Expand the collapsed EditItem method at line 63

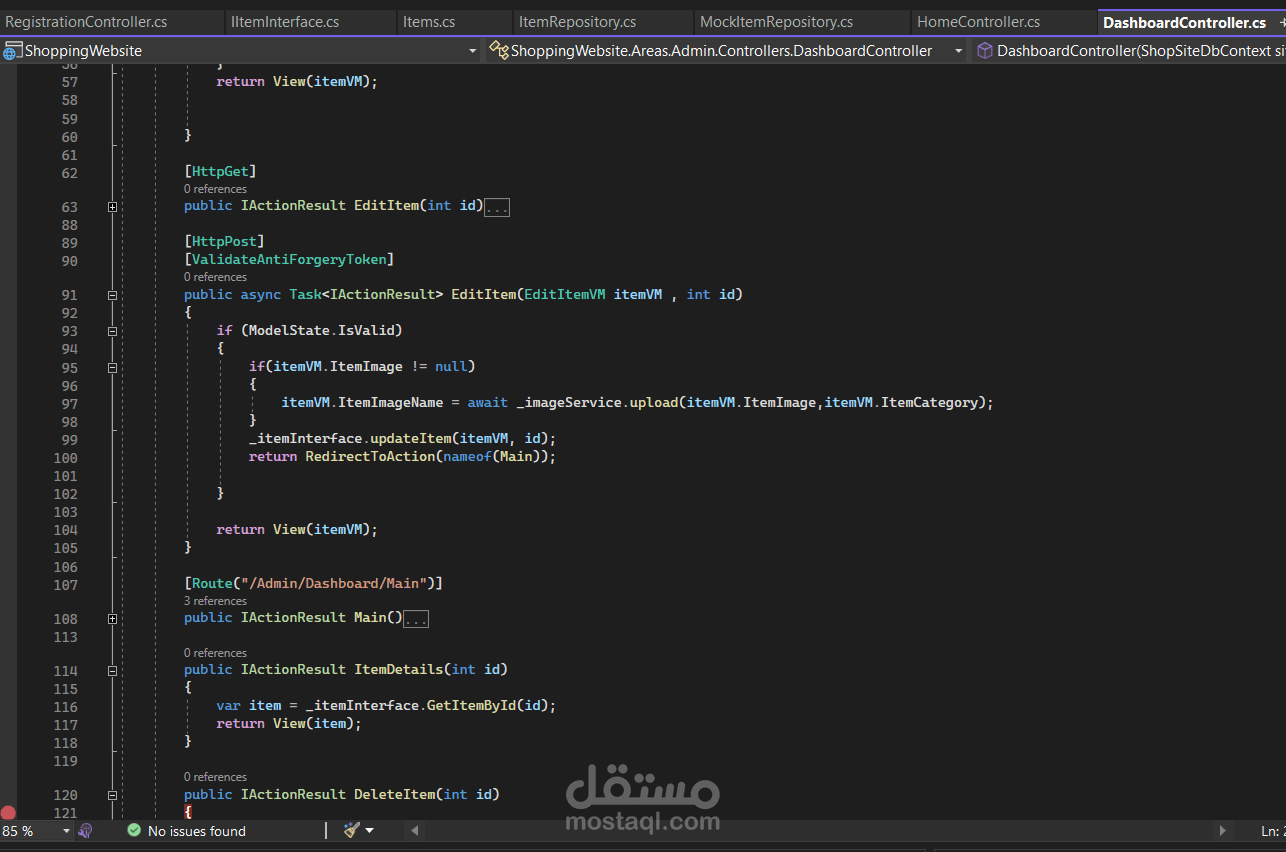pos(112,207)
